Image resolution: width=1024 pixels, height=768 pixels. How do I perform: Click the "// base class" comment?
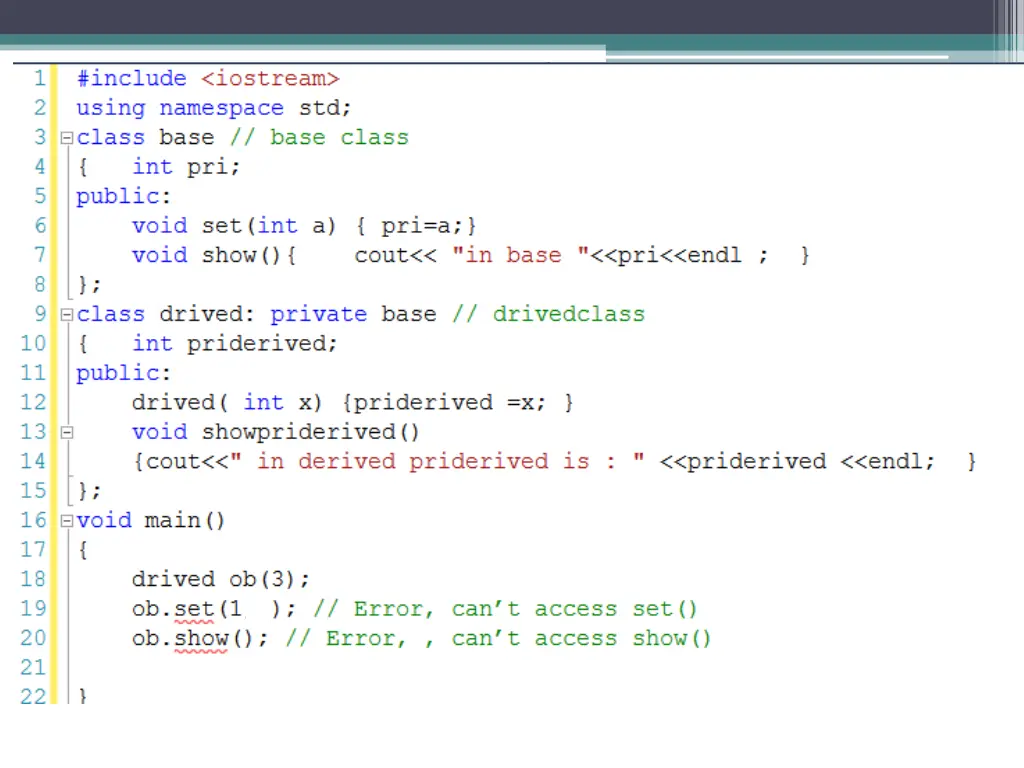tap(319, 138)
